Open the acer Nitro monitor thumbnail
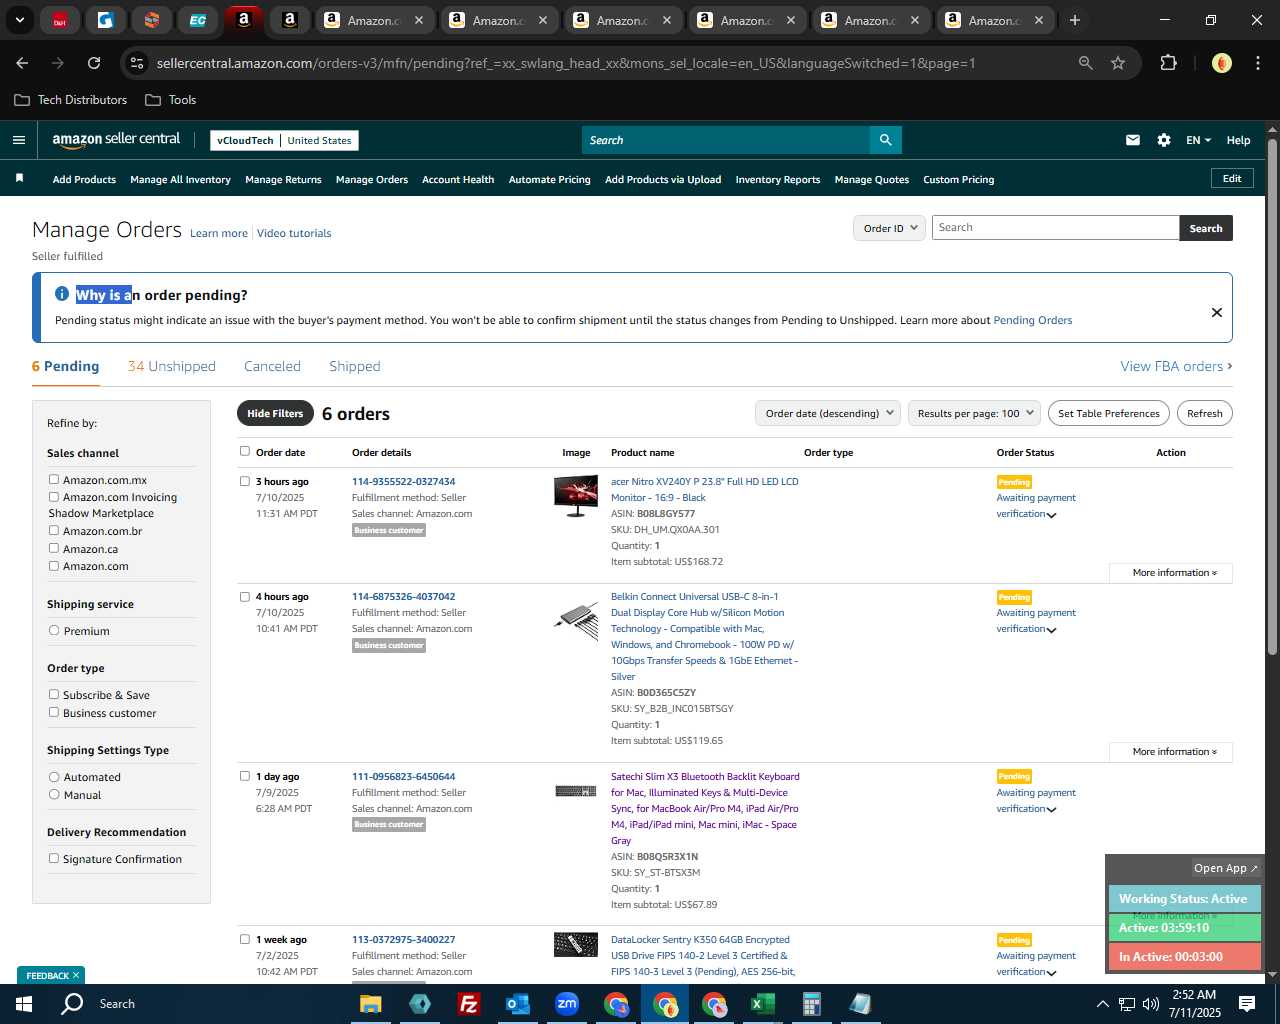1280x1024 pixels. point(576,496)
